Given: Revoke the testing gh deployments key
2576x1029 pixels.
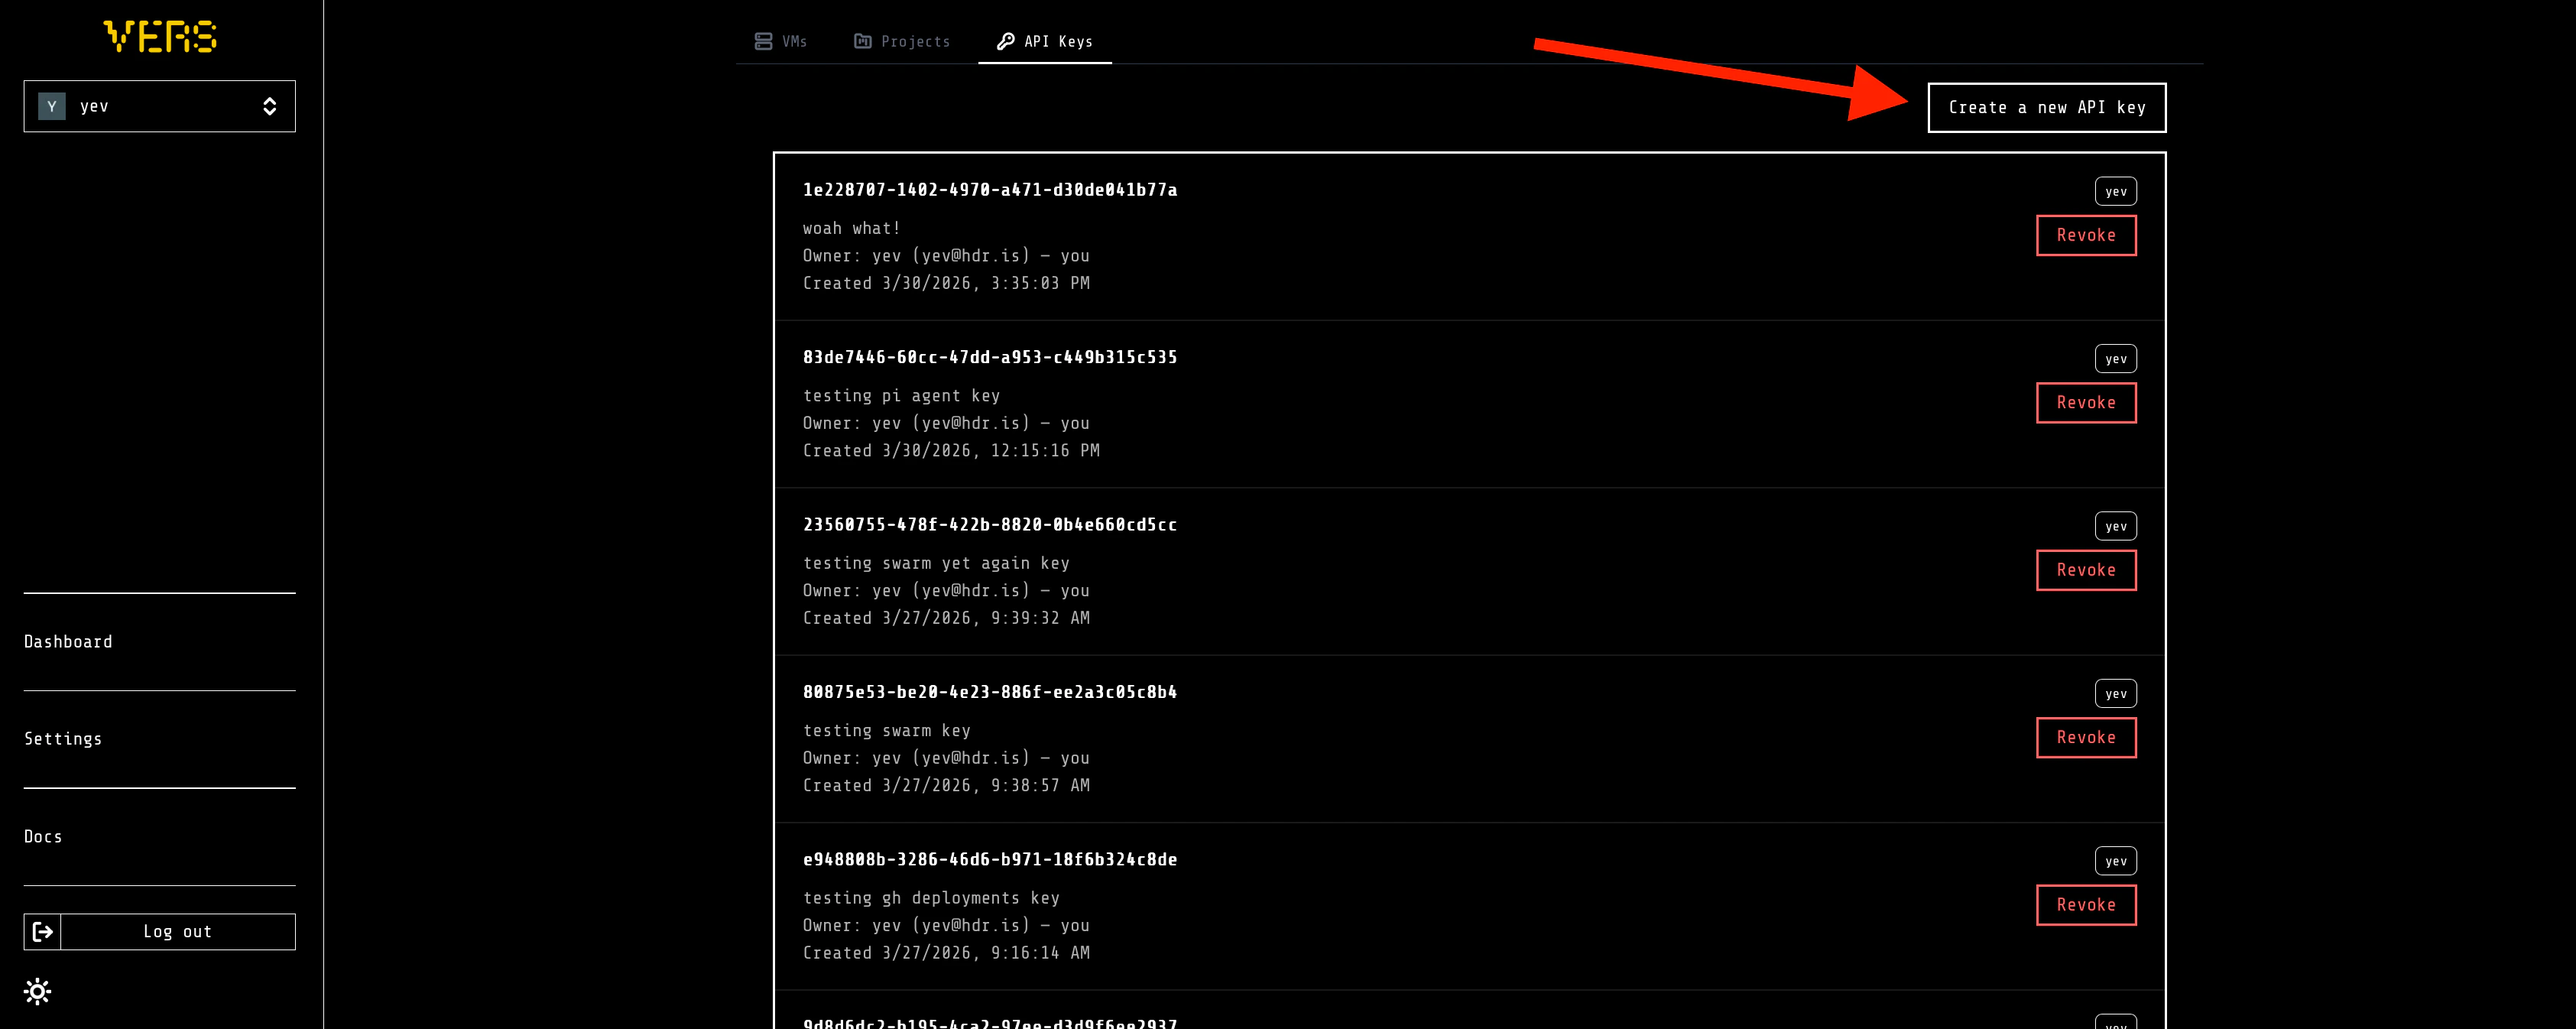Looking at the screenshot, I should click(2085, 904).
